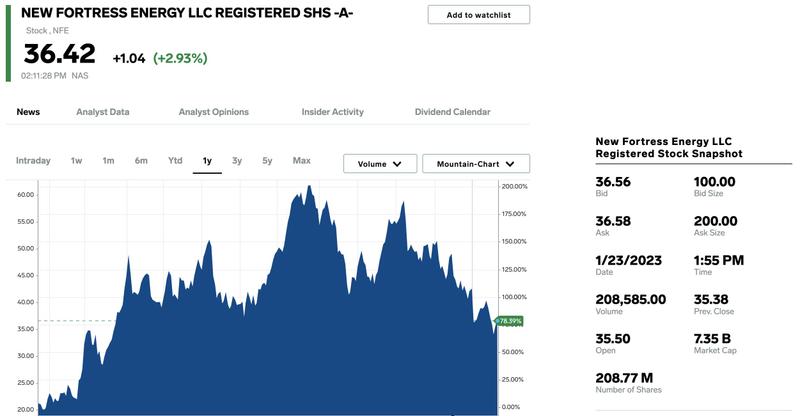Image resolution: width=800 pixels, height=416 pixels.
Task: Select Ytd chart range
Action: (175, 161)
